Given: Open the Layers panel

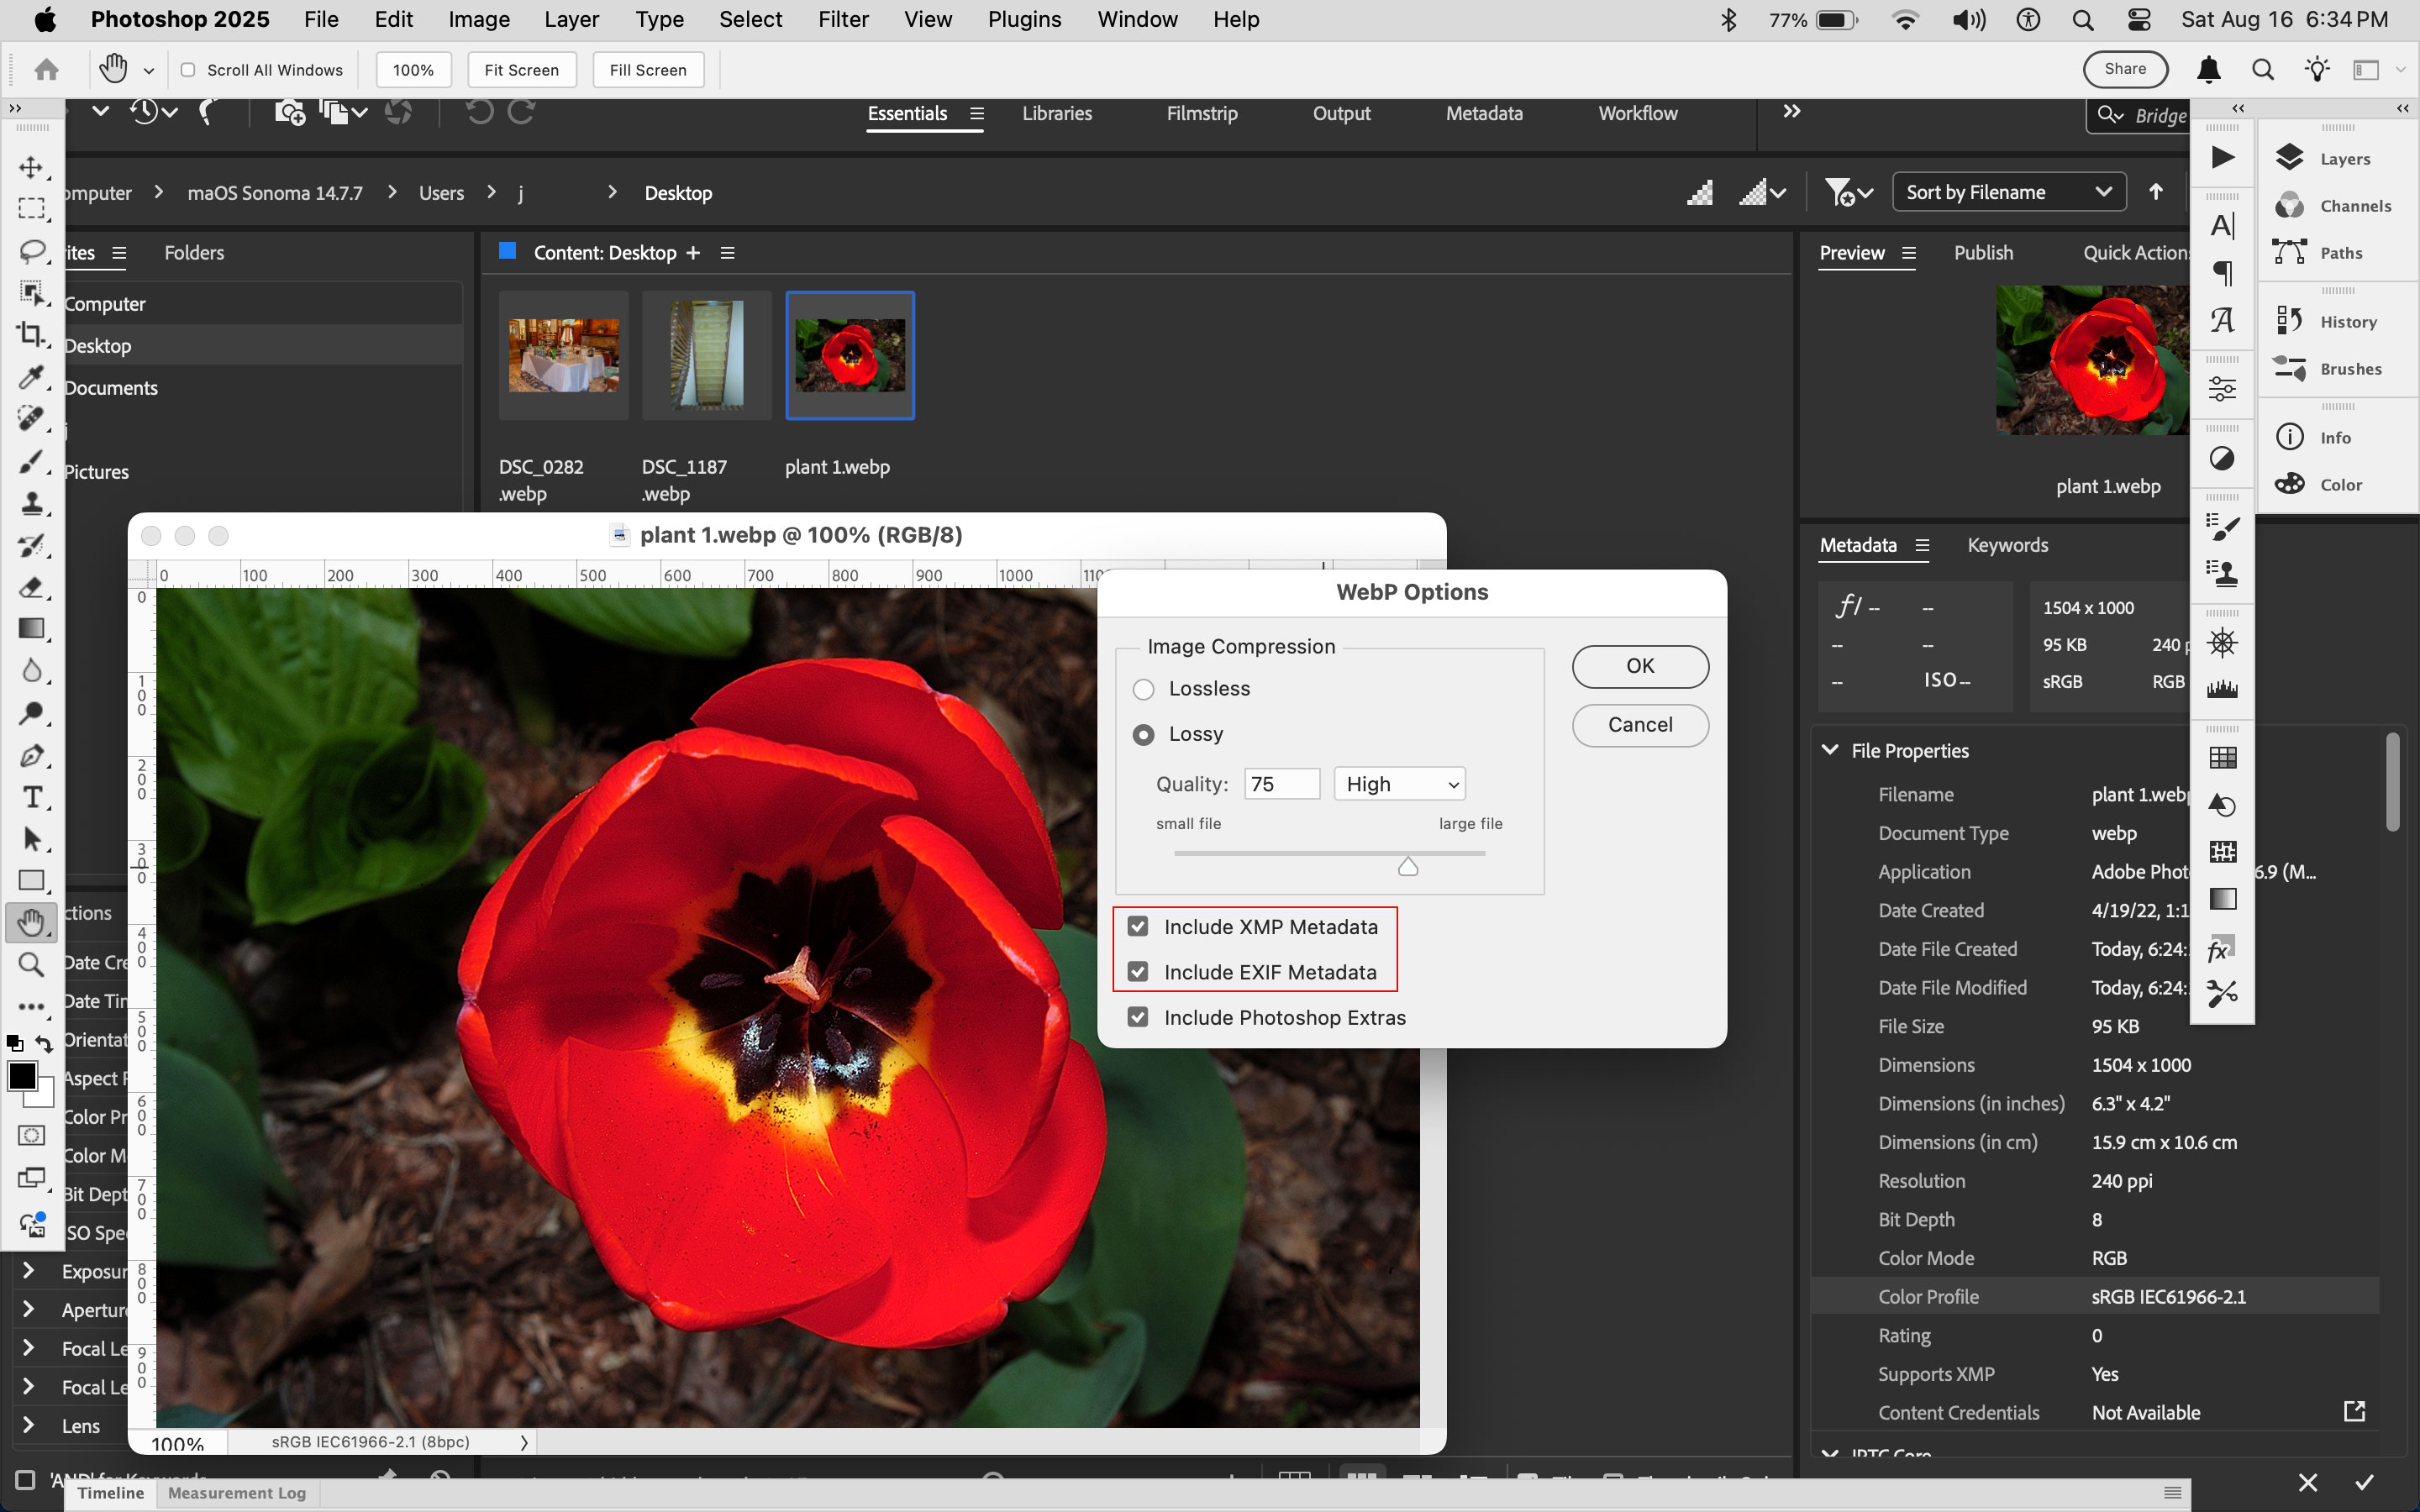Looking at the screenshot, I should coord(2344,158).
